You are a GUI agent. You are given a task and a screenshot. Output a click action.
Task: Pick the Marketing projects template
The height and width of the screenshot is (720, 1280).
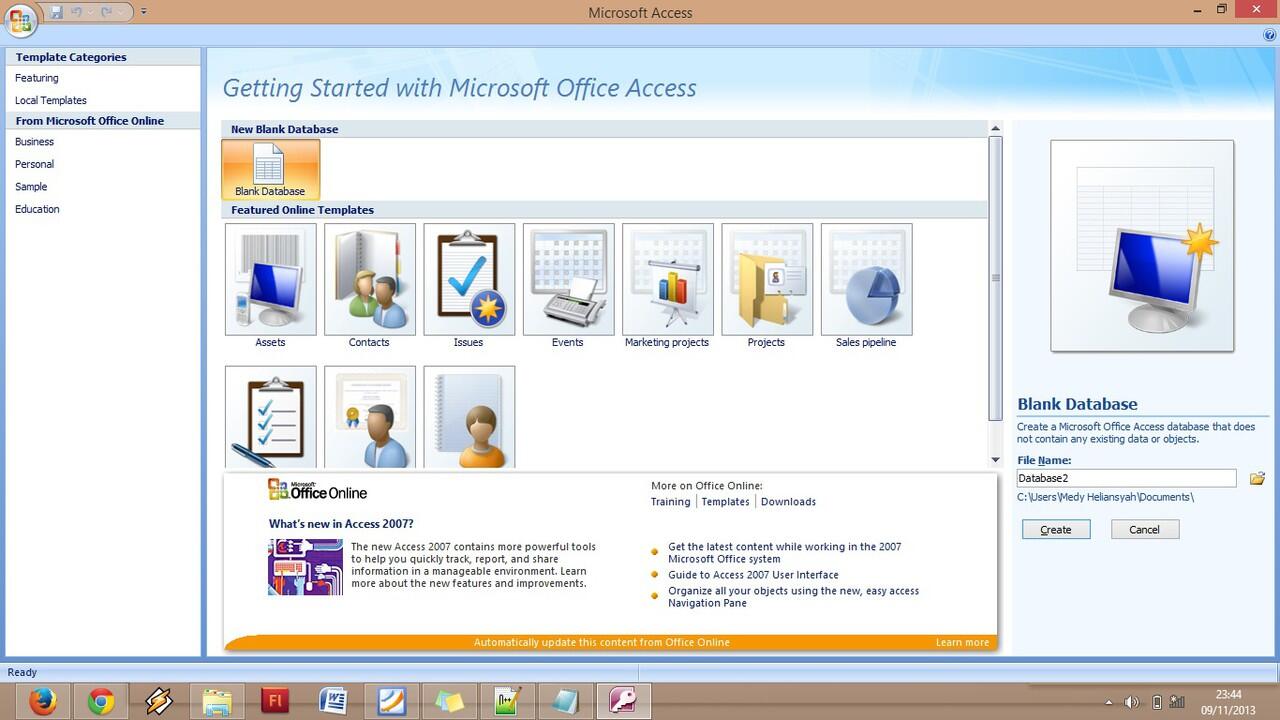667,280
